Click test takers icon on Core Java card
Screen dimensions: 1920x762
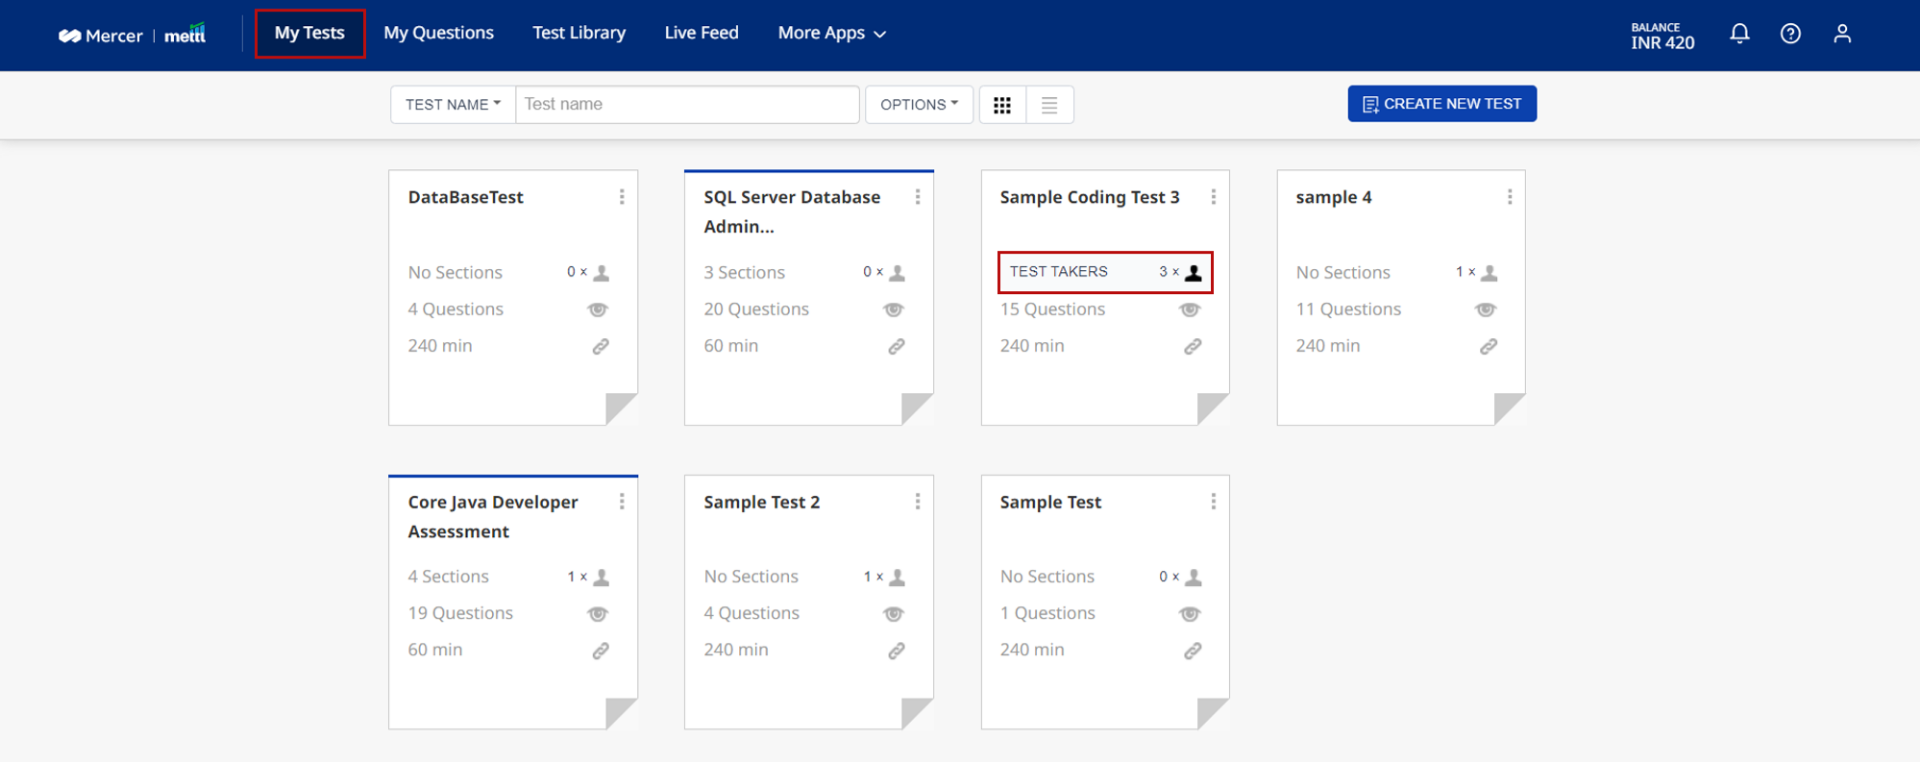tap(601, 577)
